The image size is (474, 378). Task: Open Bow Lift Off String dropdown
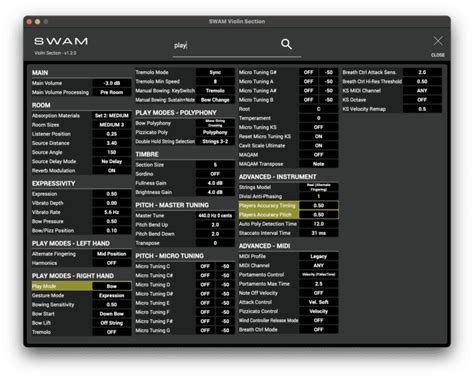tap(112, 323)
